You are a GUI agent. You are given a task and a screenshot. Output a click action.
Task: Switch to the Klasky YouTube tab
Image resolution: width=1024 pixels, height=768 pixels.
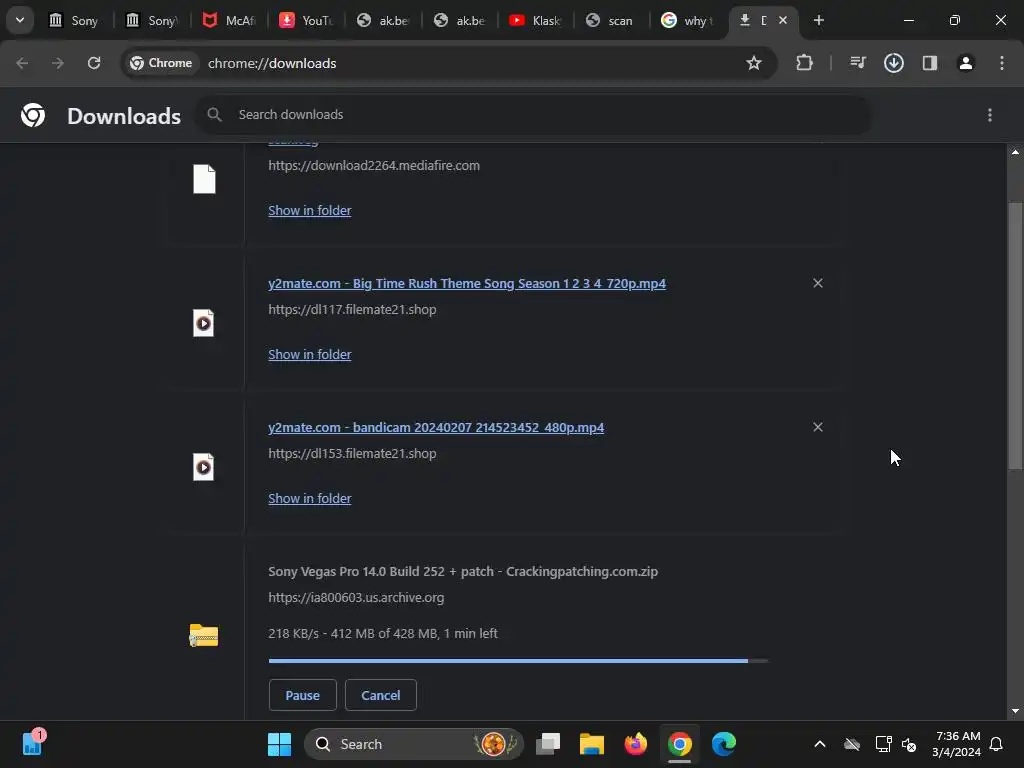(536, 20)
